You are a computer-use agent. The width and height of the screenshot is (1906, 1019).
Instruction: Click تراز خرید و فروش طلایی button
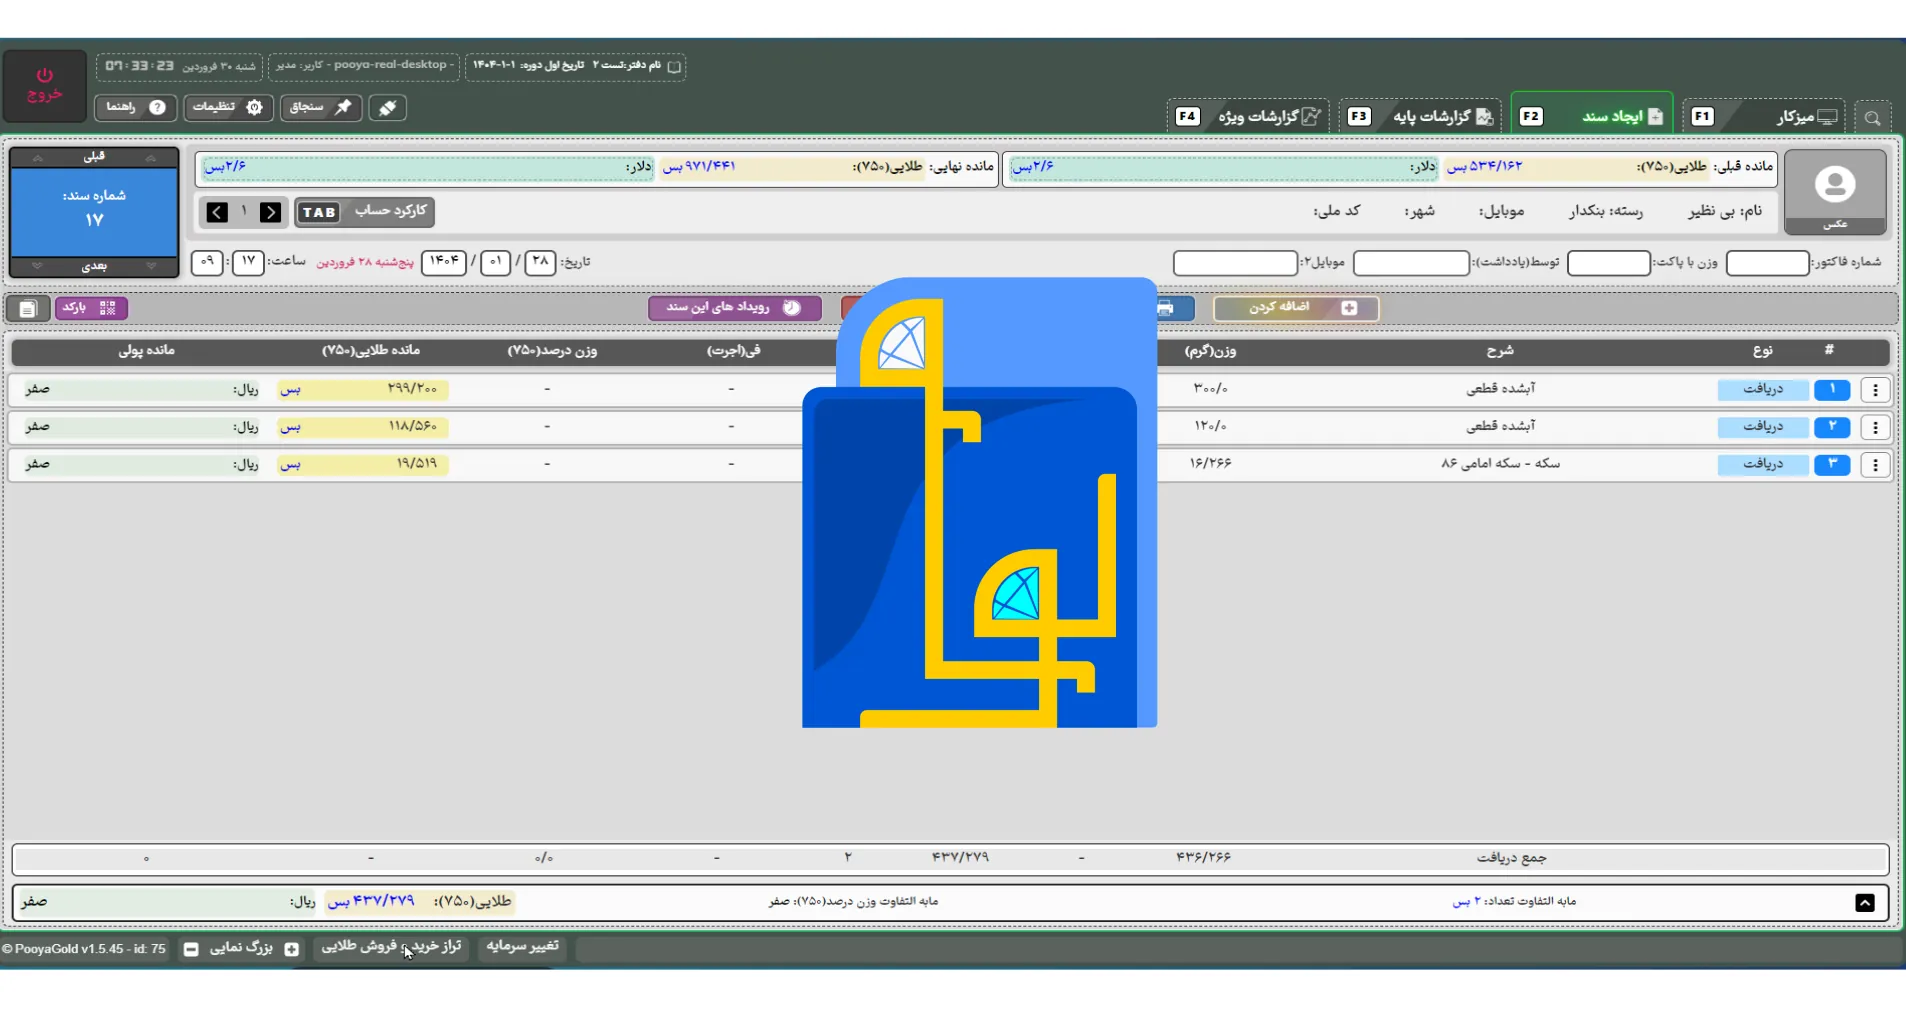point(391,947)
